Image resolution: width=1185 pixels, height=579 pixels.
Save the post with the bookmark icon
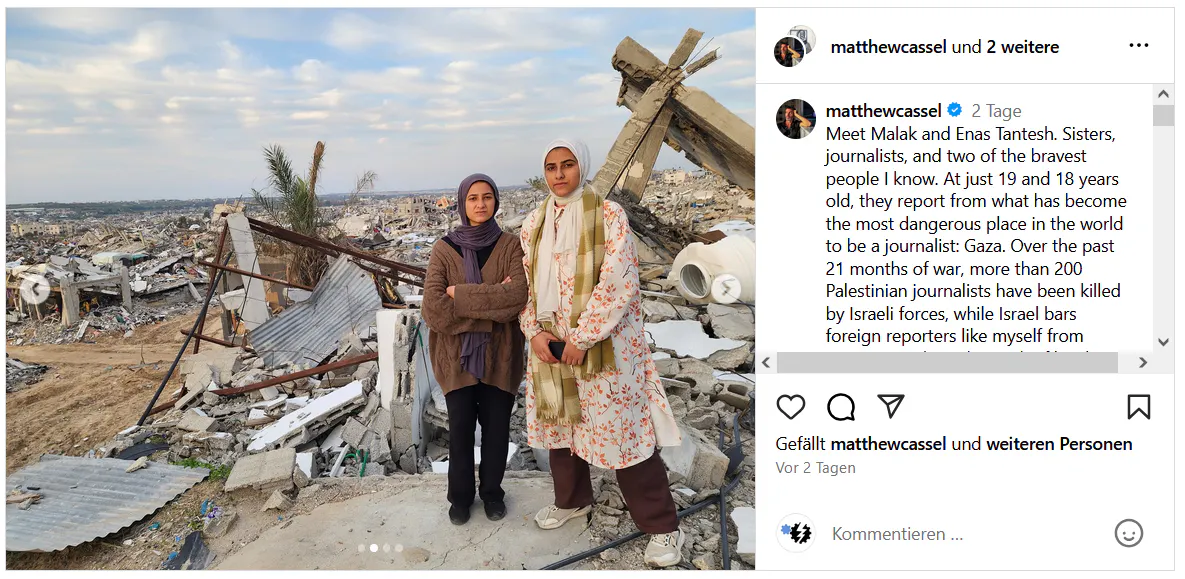tap(1138, 407)
